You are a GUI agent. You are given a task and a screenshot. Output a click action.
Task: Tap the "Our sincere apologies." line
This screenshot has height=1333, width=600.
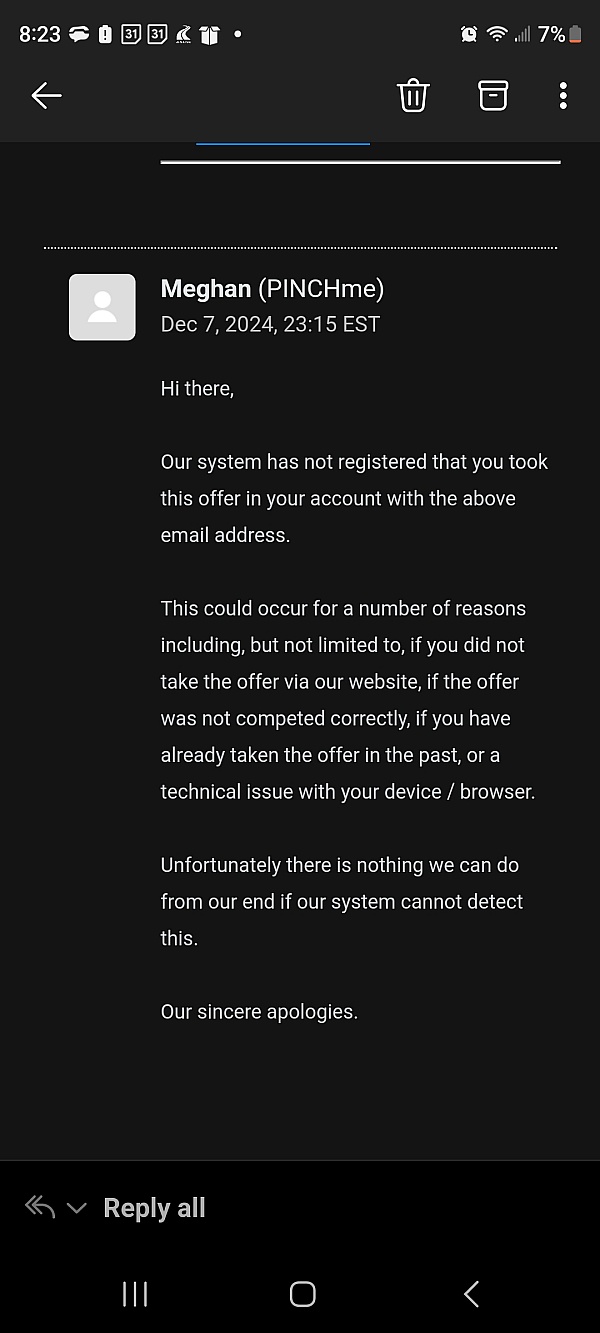click(x=259, y=1011)
